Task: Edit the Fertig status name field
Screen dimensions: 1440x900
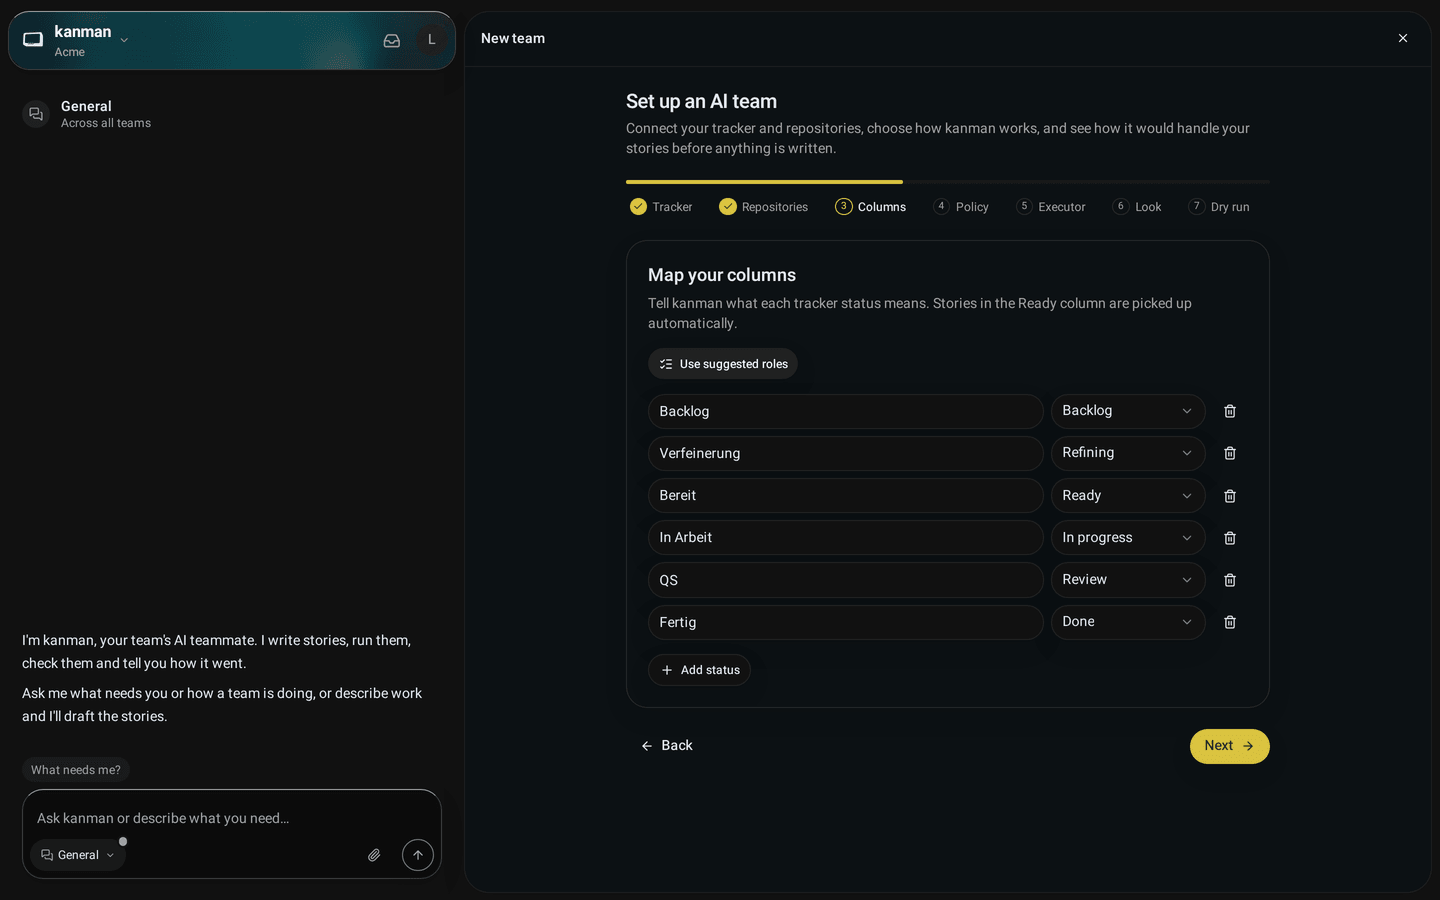Action: [x=846, y=622]
